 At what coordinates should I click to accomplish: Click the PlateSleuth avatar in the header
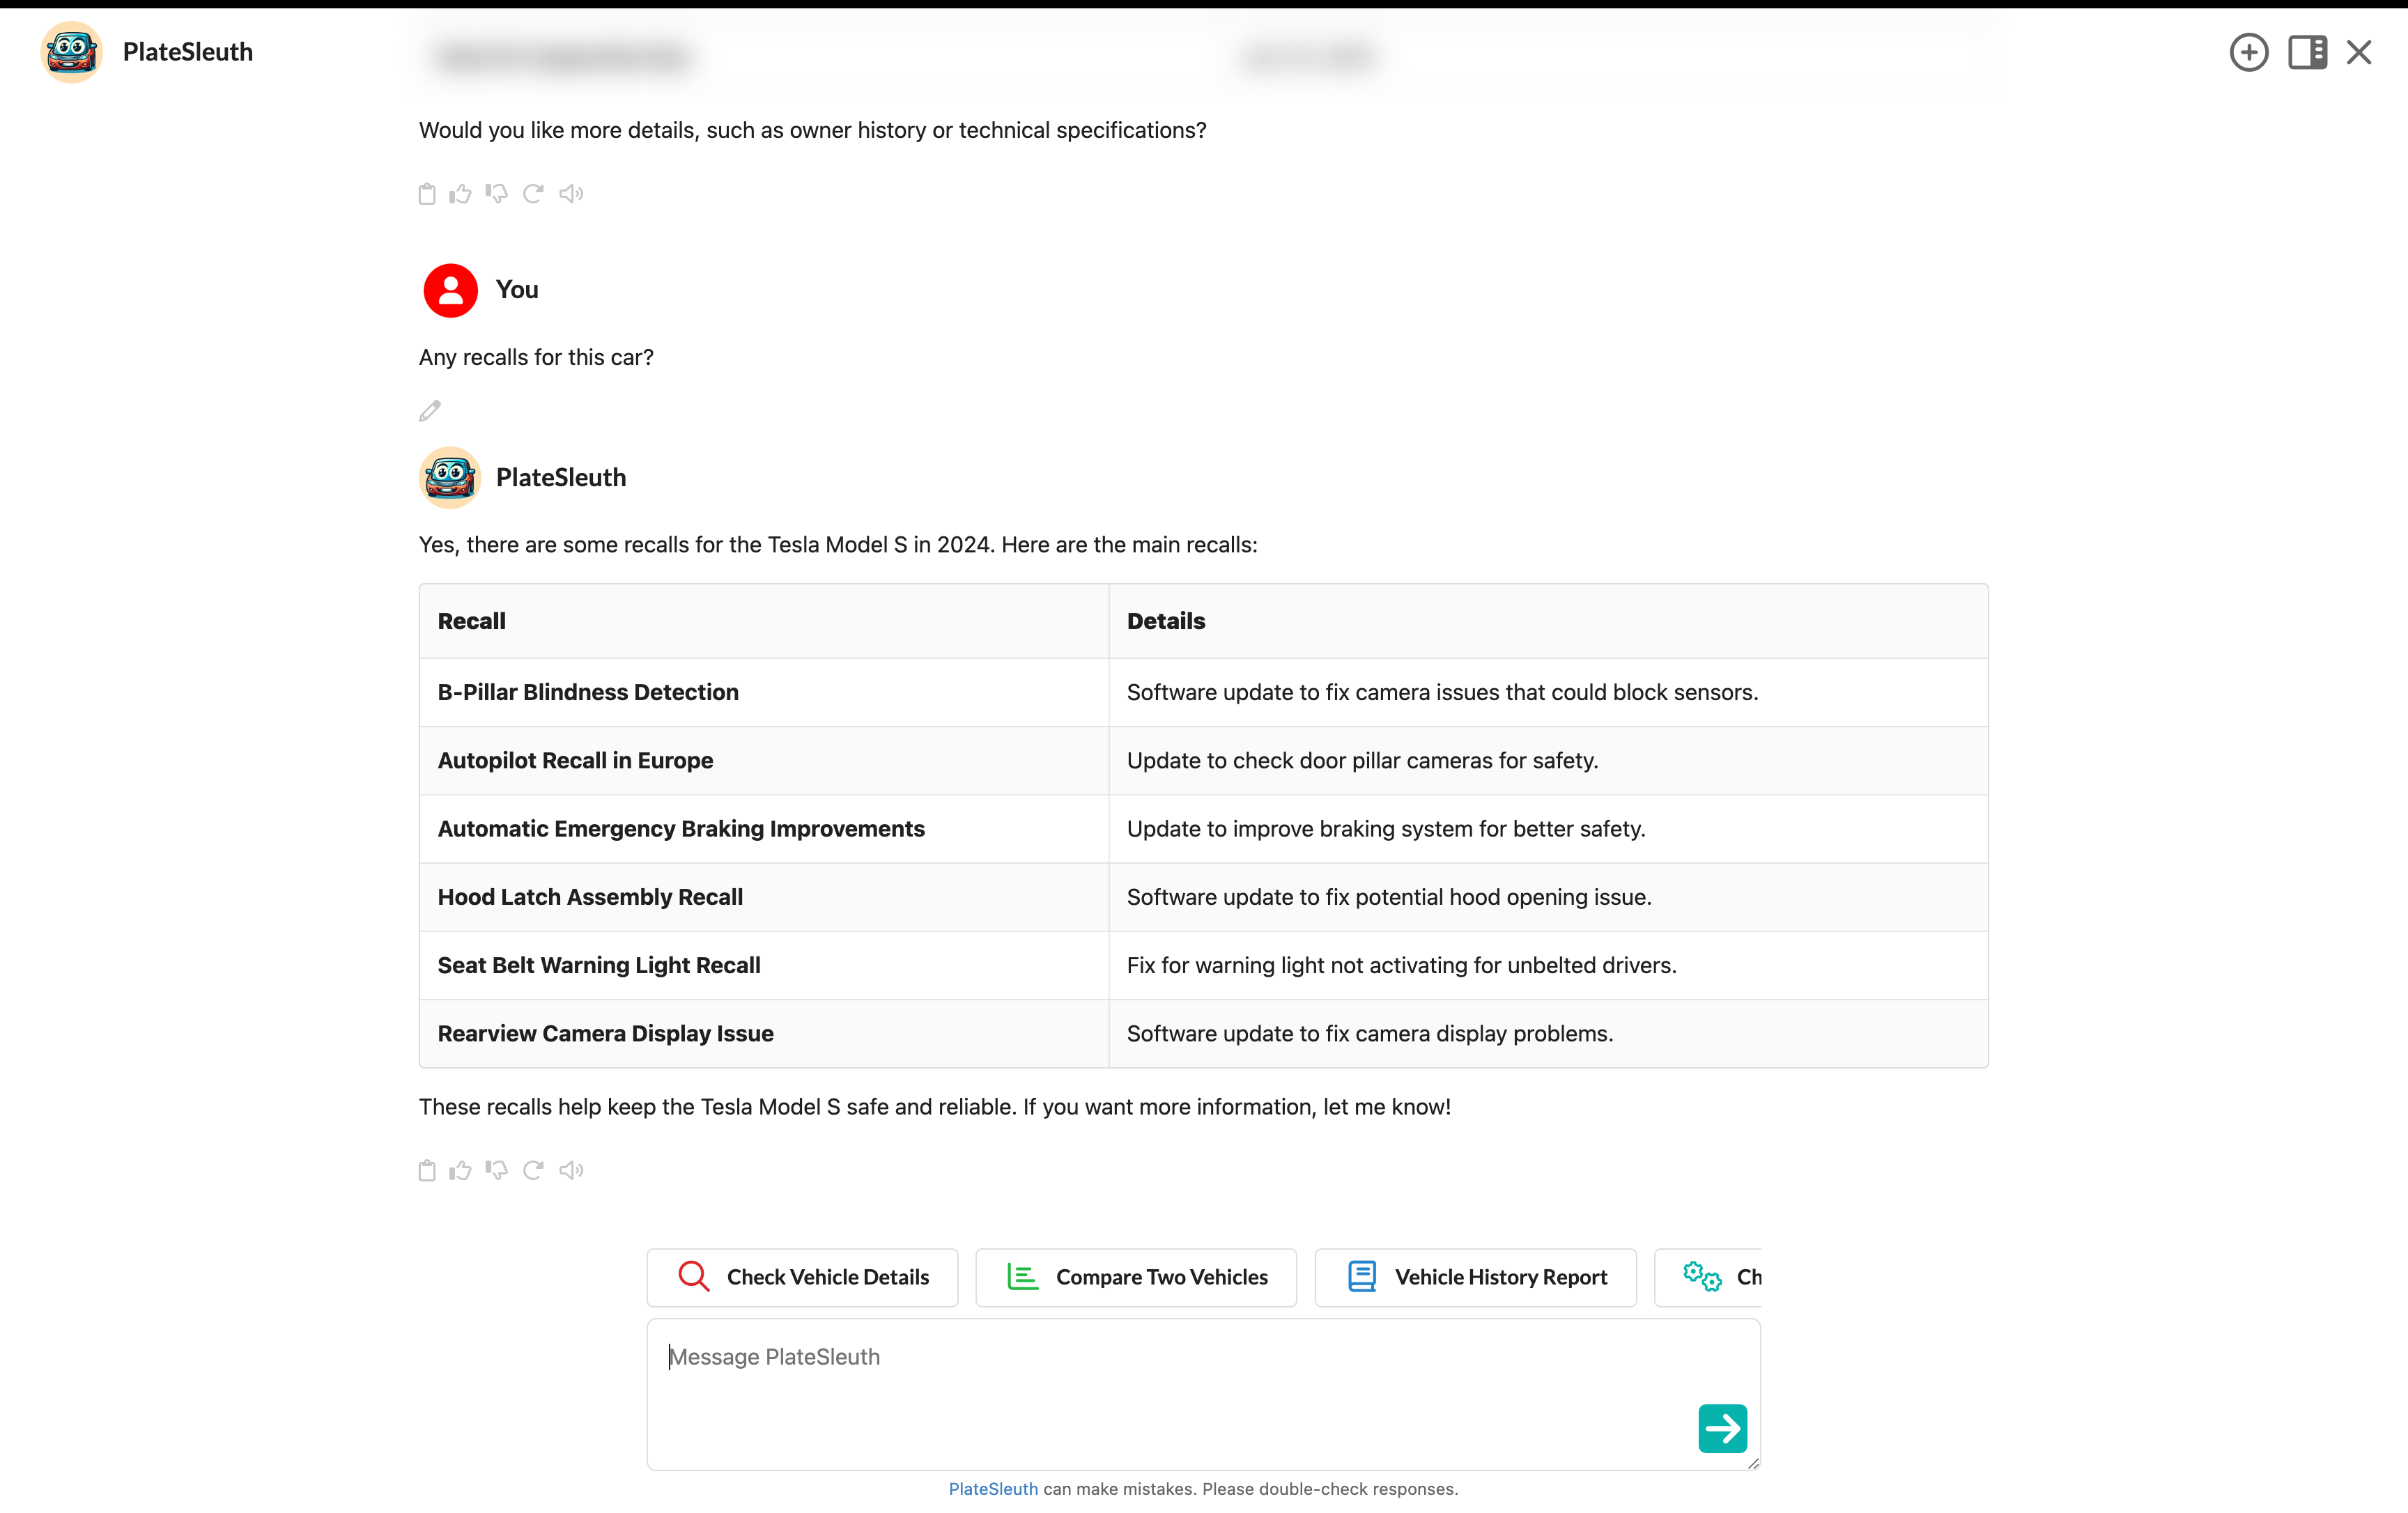pos(72,52)
